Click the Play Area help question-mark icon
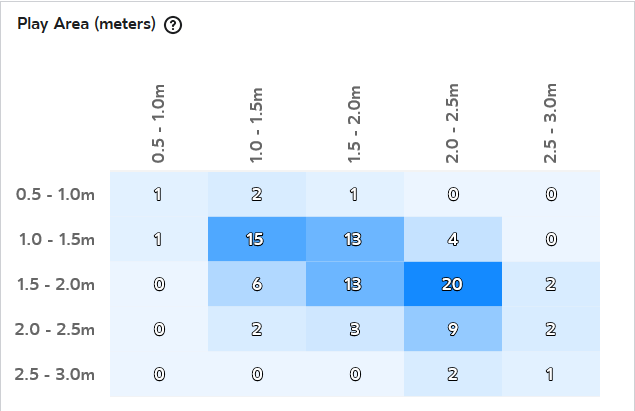Viewport: 635px width, 411px height. point(173,25)
